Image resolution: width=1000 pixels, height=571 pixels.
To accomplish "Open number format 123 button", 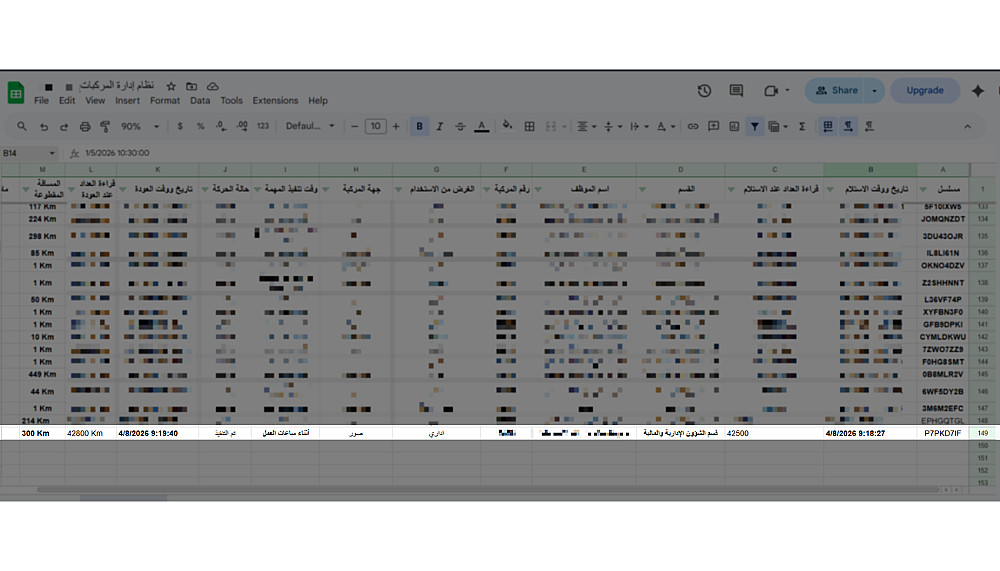I will 263,126.
